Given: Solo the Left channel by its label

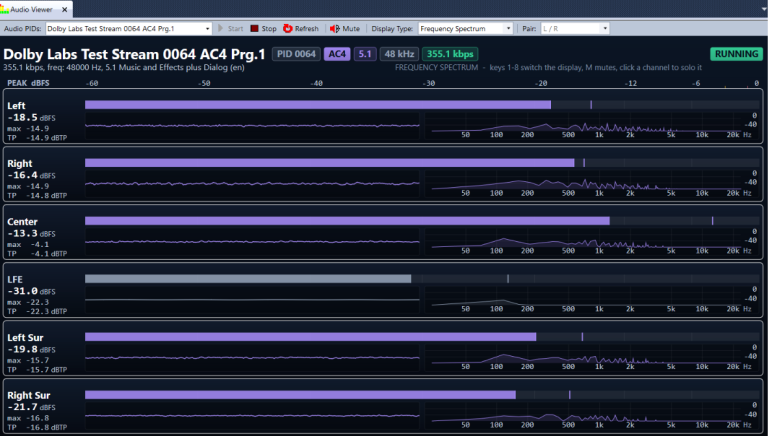Looking at the screenshot, I should [16, 105].
